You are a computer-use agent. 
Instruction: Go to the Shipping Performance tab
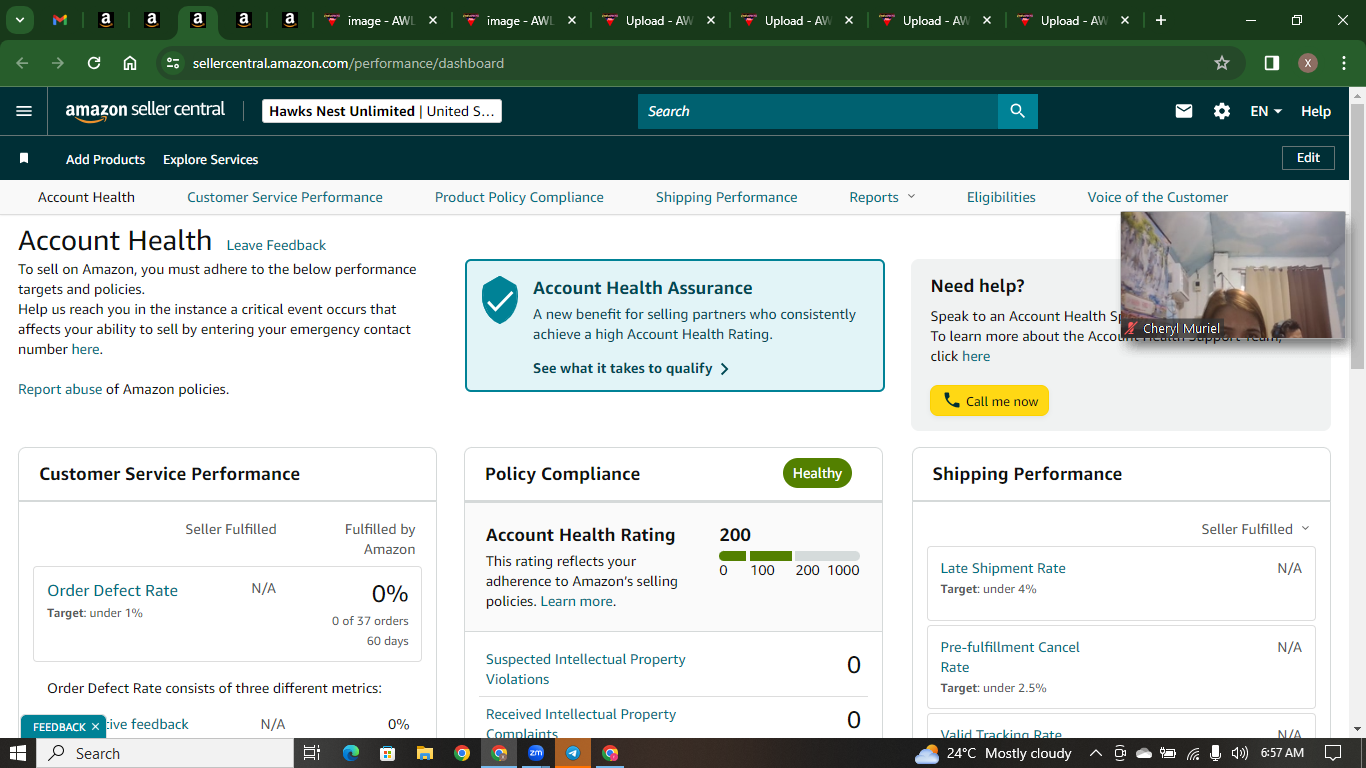727,197
